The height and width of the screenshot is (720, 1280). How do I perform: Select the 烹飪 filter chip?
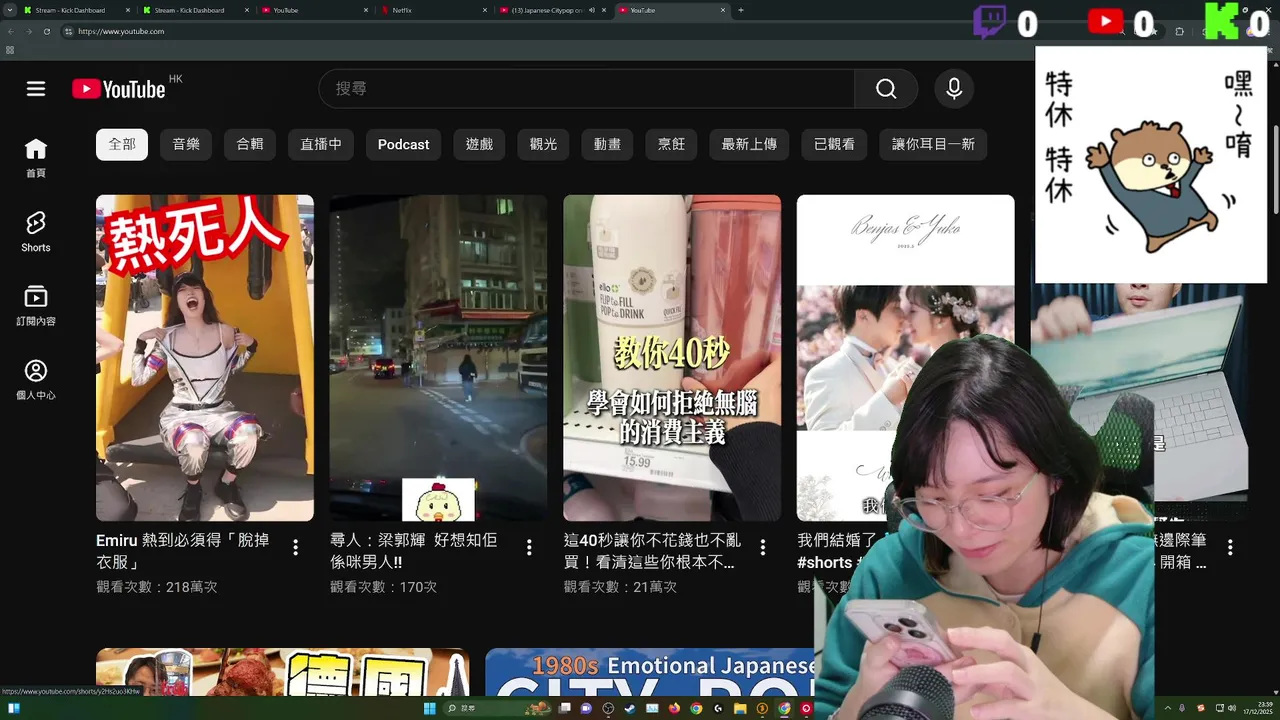pos(671,144)
